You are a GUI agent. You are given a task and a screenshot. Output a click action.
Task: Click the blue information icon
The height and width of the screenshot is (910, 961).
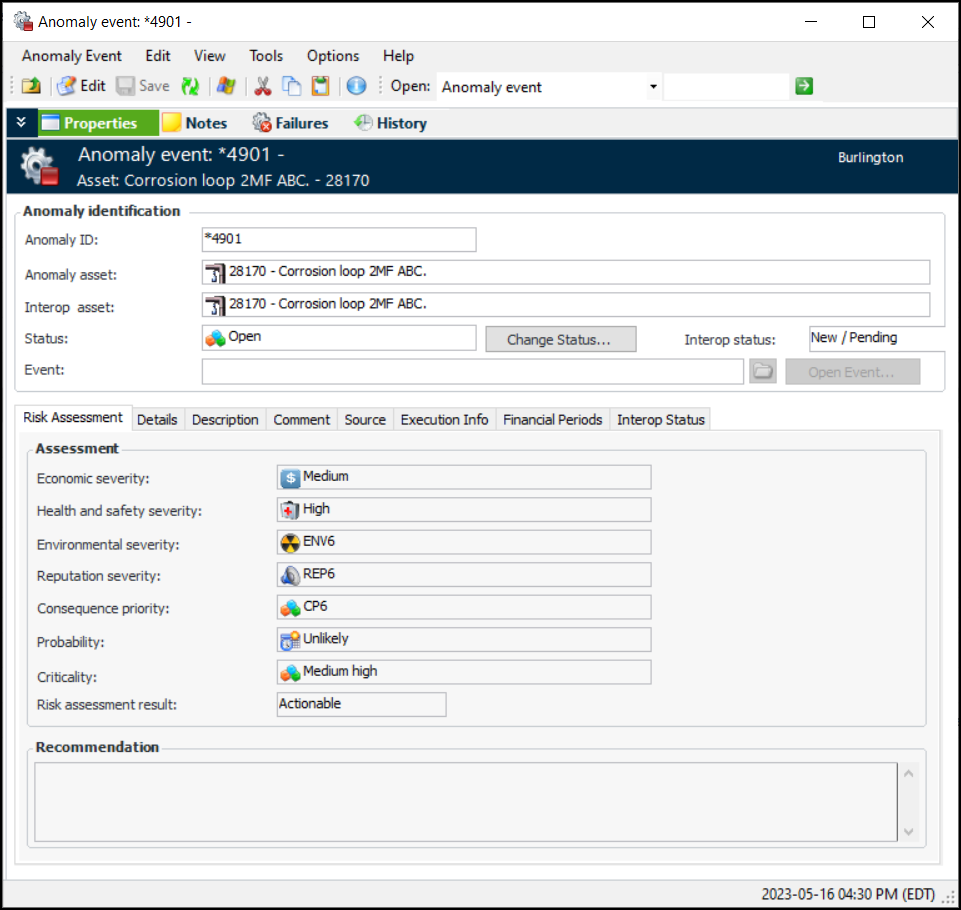point(356,87)
